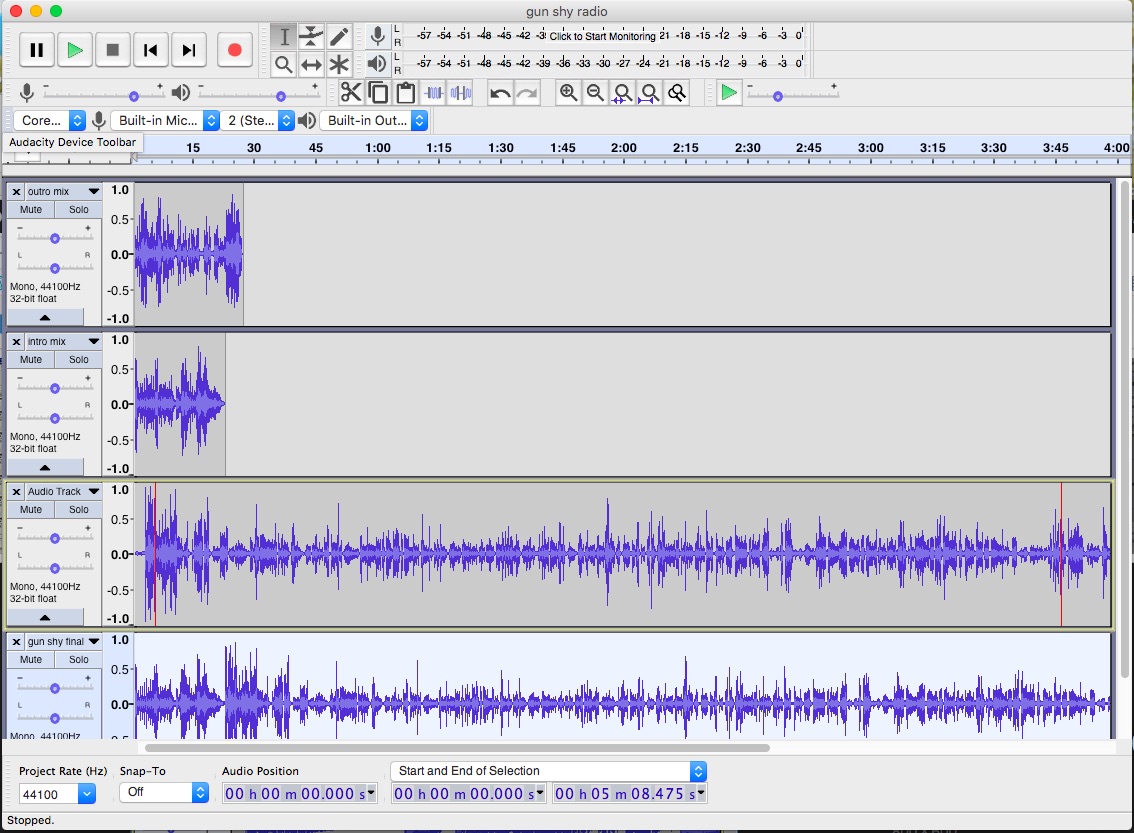Mute the outro mix track
Image resolution: width=1134 pixels, height=833 pixels.
(28, 209)
